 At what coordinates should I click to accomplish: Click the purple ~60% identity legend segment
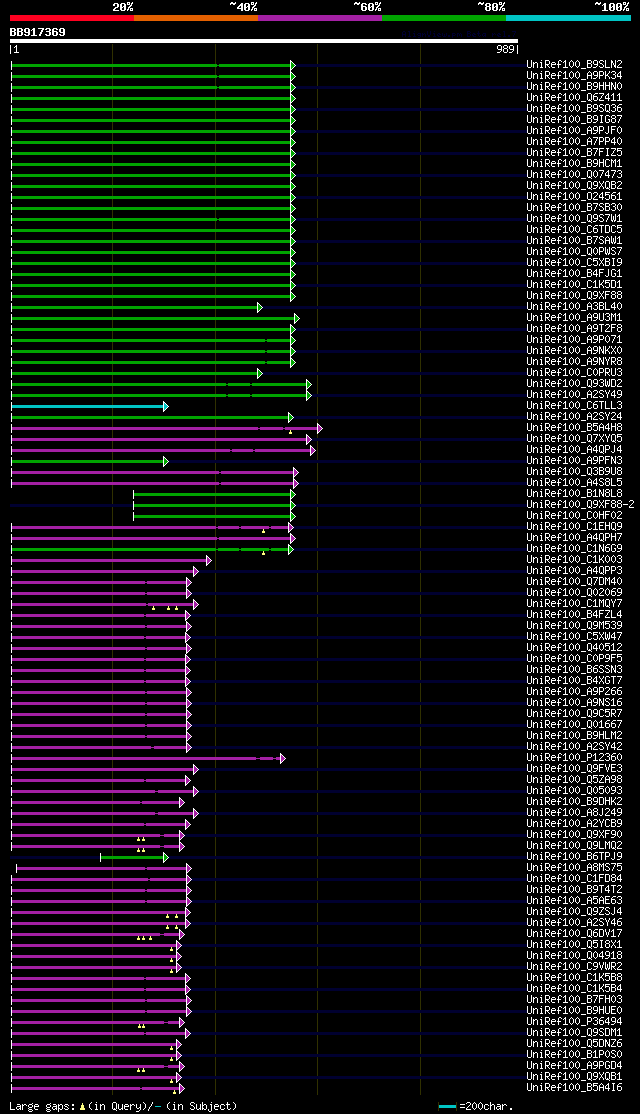(320, 18)
